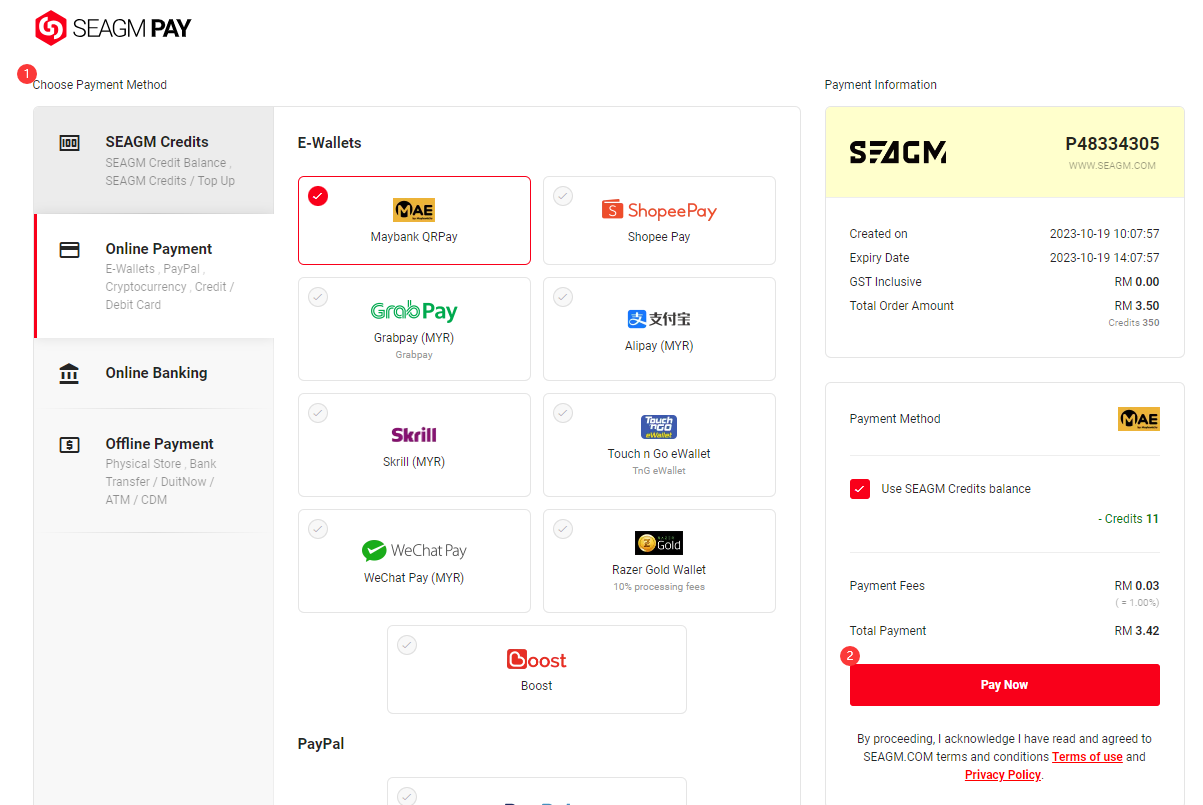This screenshot has width=1203, height=805.
Task: Click the Razer Gold logo
Action: (x=659, y=543)
